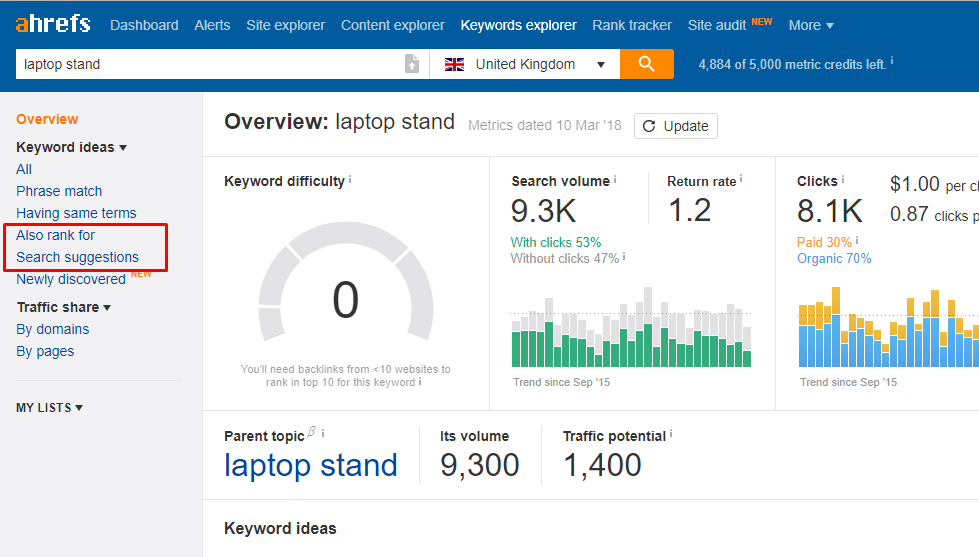Open the Dashboard menu
This screenshot has height=557, width=979.
[x=144, y=26]
